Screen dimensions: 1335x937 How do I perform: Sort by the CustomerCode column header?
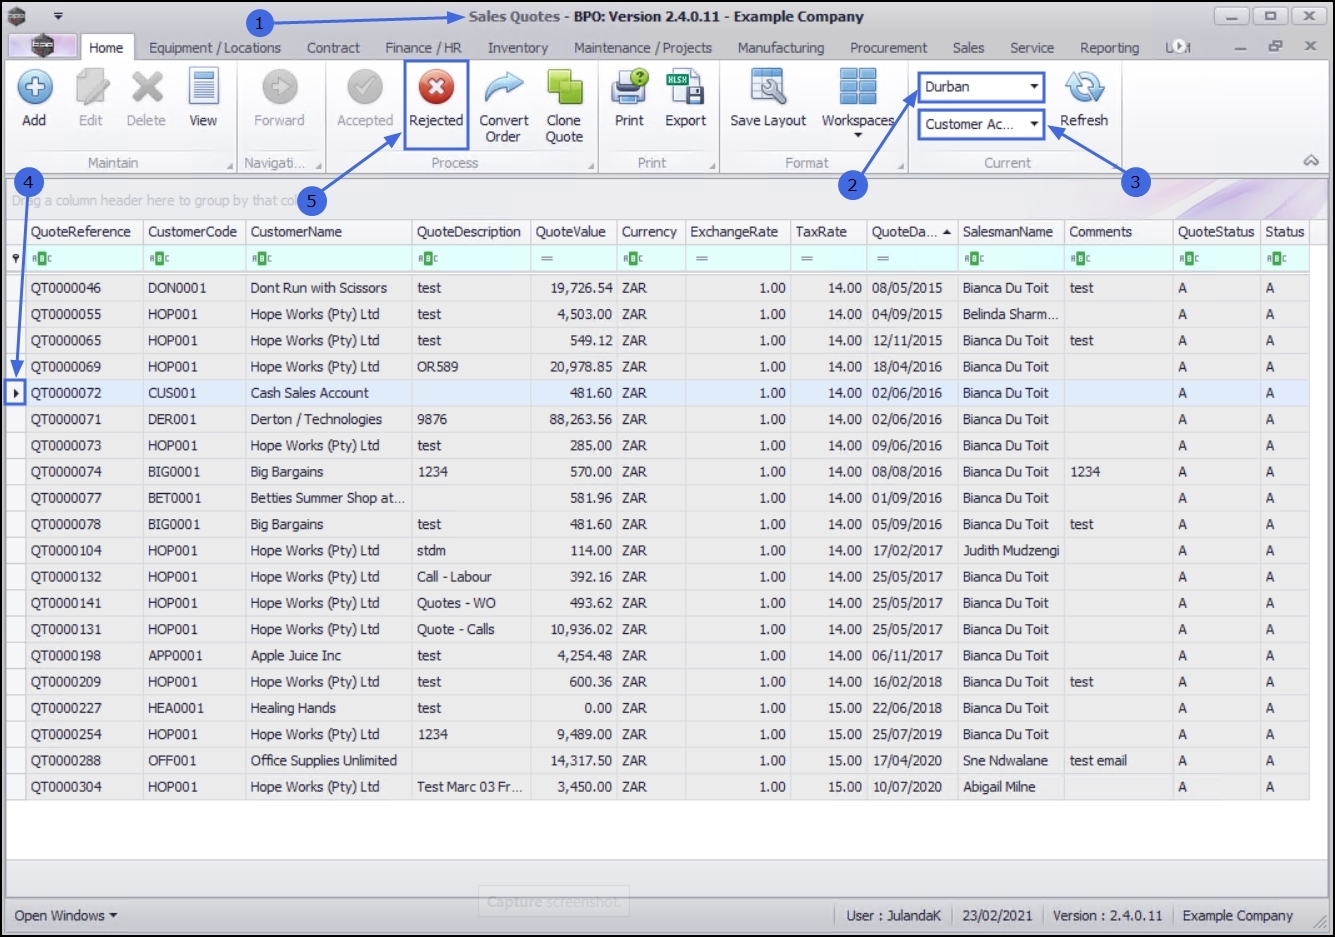(194, 231)
